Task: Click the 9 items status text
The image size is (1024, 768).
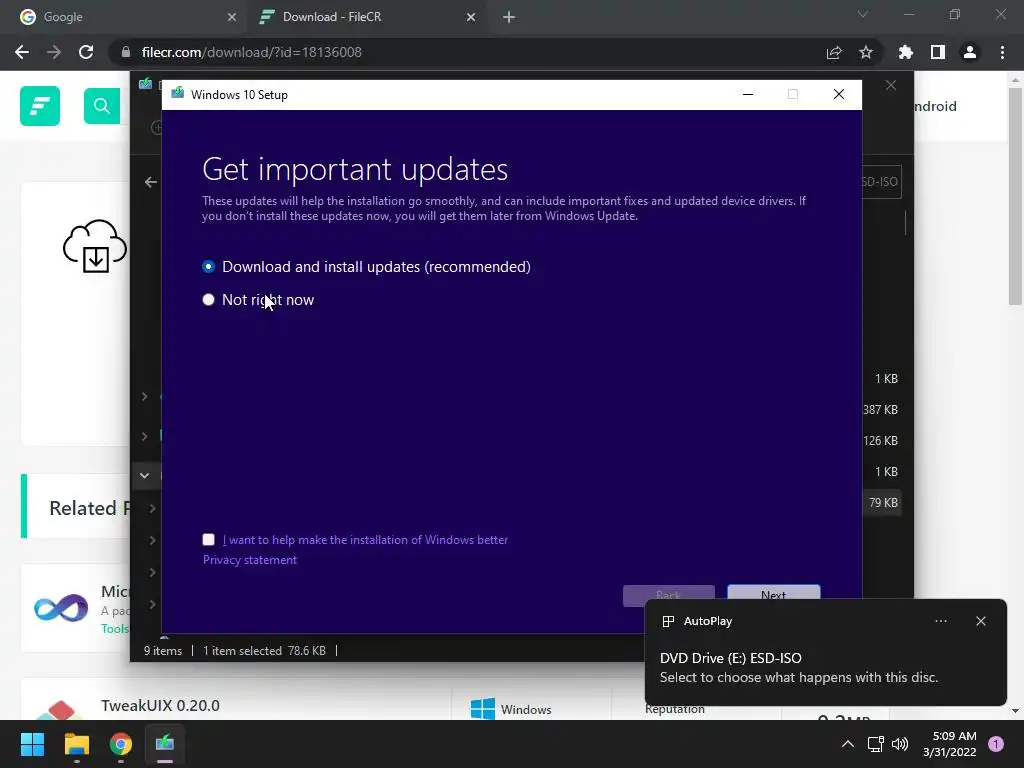Action: click(163, 650)
